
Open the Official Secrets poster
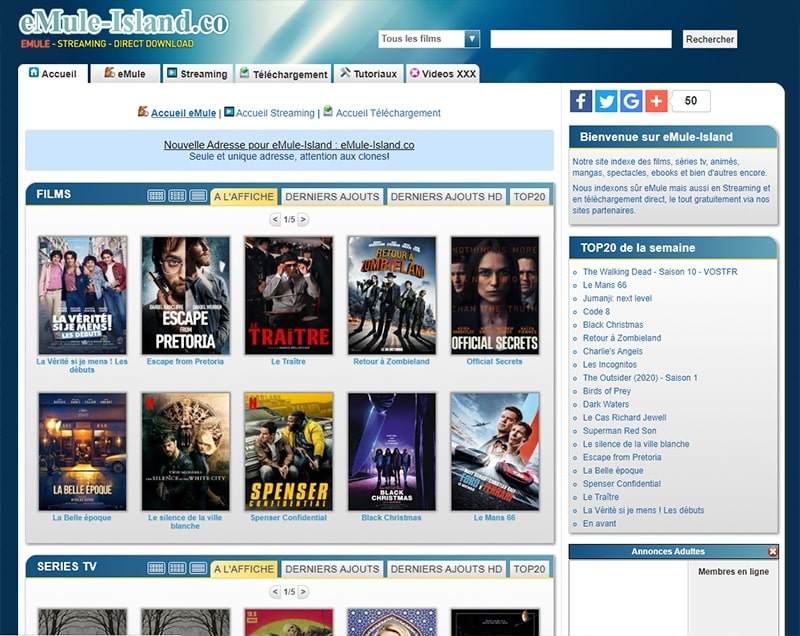(495, 295)
